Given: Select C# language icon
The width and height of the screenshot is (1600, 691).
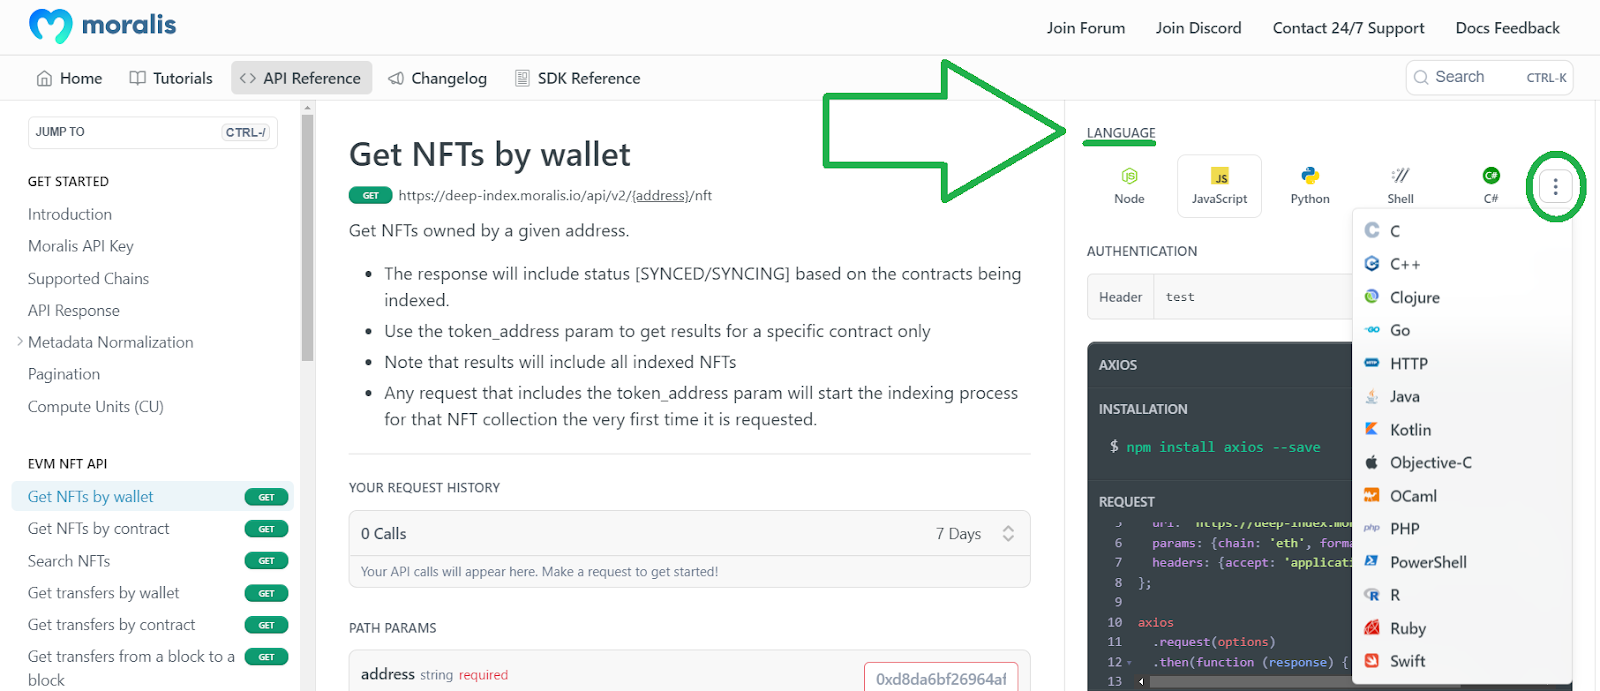Looking at the screenshot, I should (x=1490, y=186).
